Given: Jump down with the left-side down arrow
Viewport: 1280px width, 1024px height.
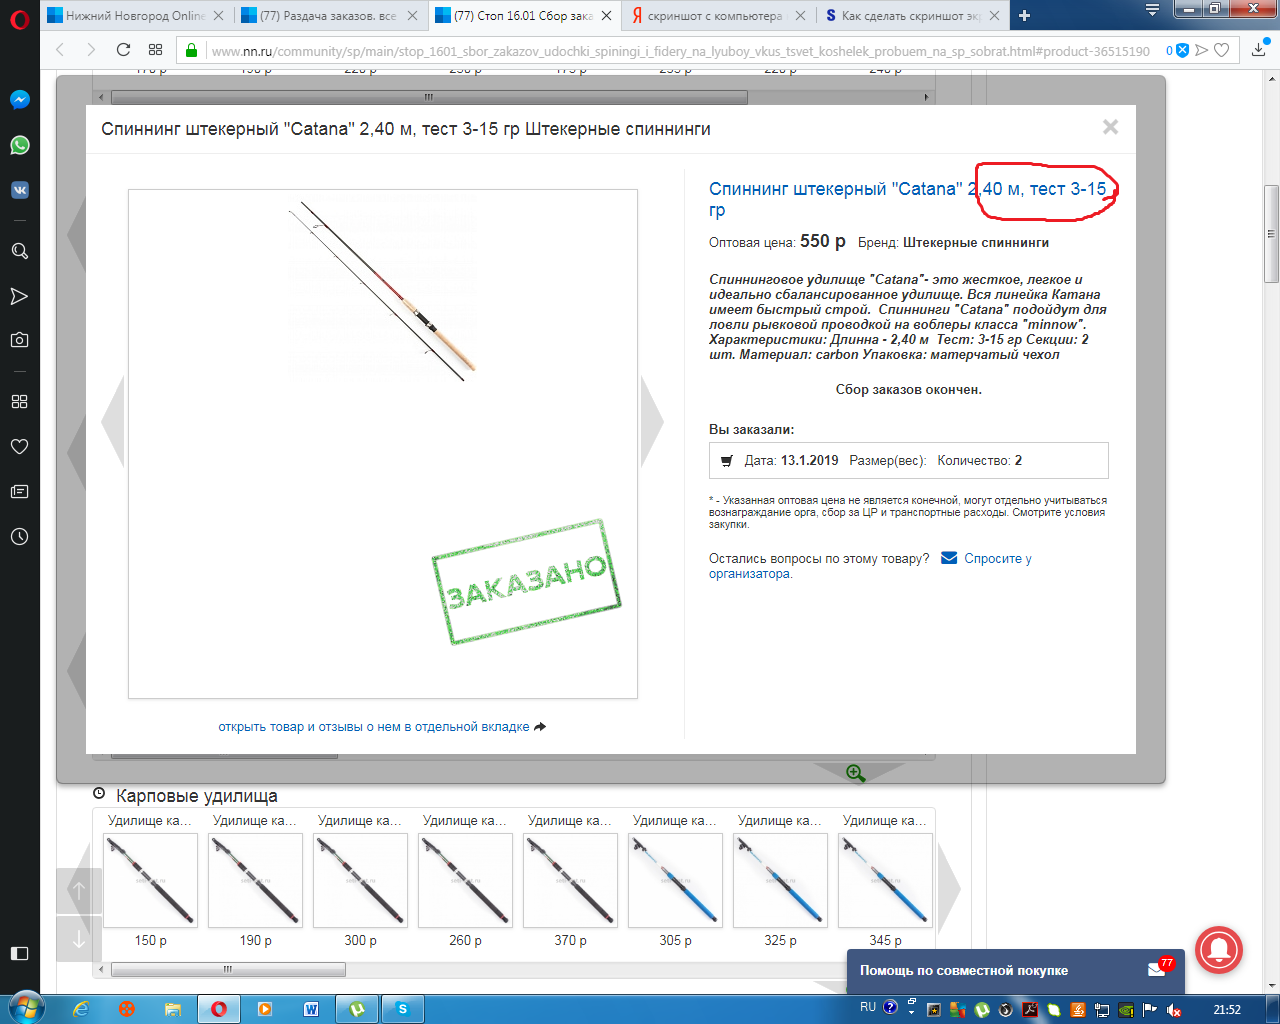Looking at the screenshot, I should pyautogui.click(x=79, y=939).
